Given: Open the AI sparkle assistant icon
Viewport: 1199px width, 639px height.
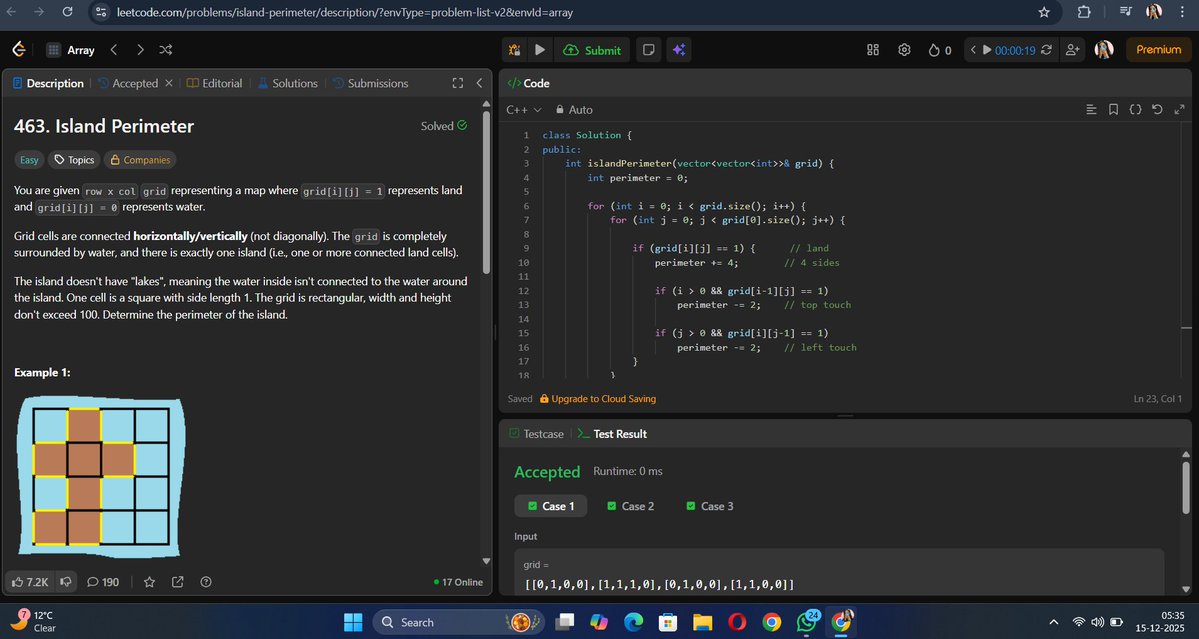Looking at the screenshot, I should pyautogui.click(x=678, y=50).
